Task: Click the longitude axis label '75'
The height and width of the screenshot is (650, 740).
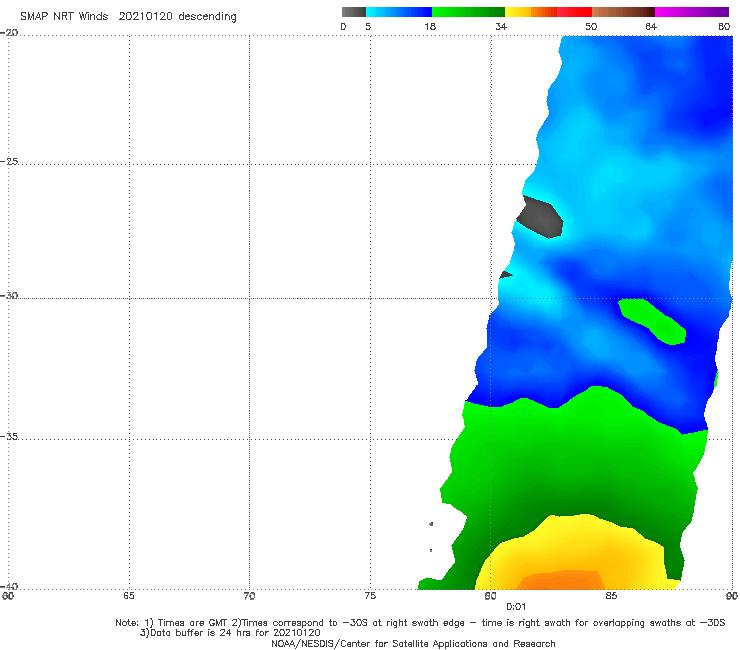Action: [x=370, y=596]
